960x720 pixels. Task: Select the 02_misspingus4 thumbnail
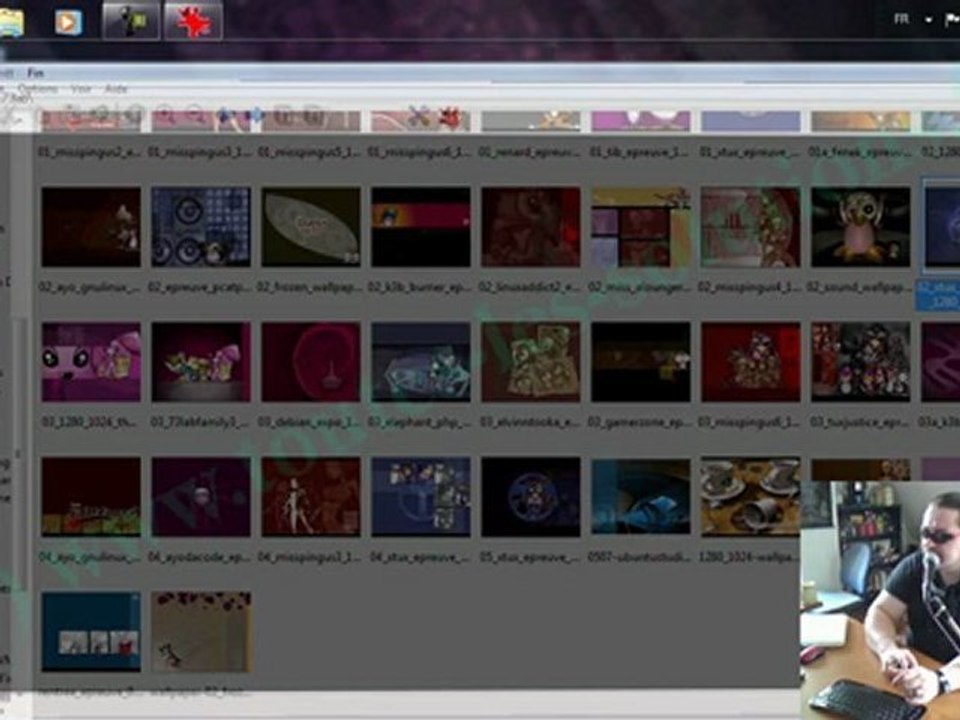[x=751, y=227]
